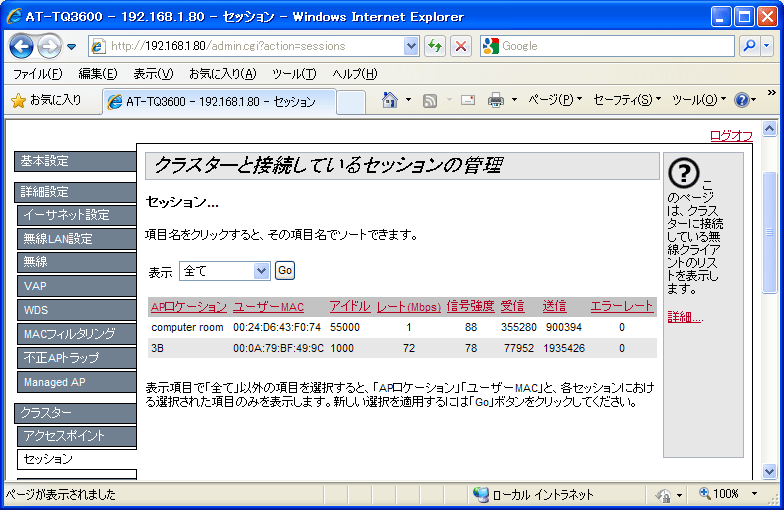Open the お気に入り(A) menu
The image size is (784, 510).
[x=222, y=74]
